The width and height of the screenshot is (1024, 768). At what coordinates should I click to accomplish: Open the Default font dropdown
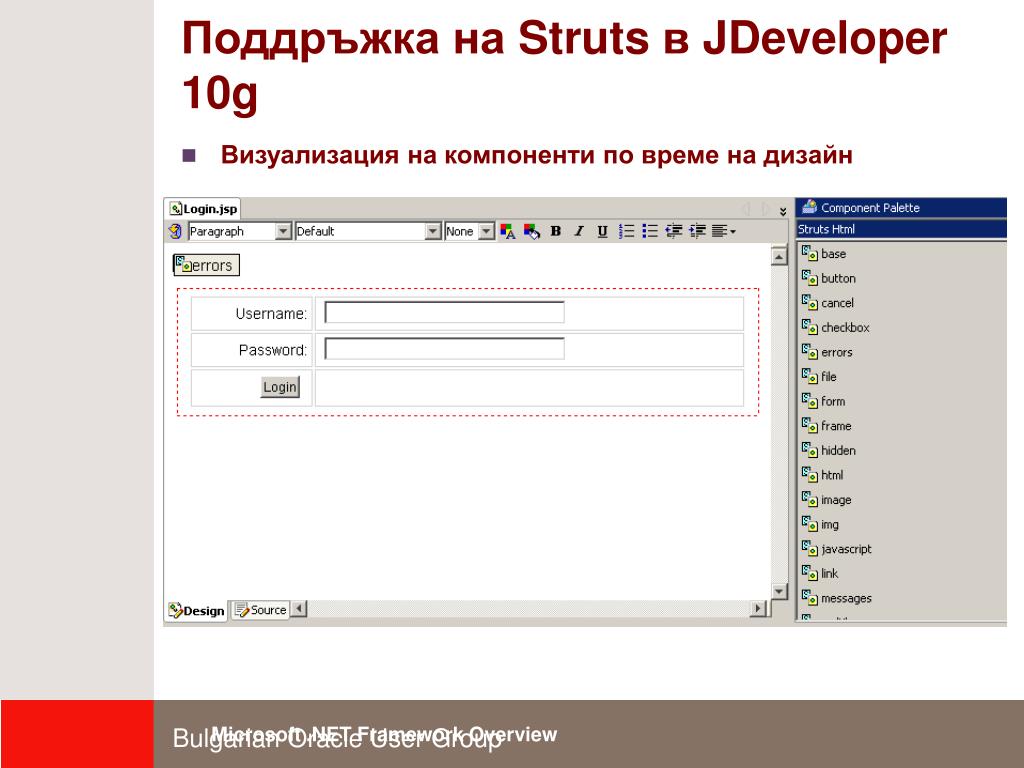tap(433, 231)
